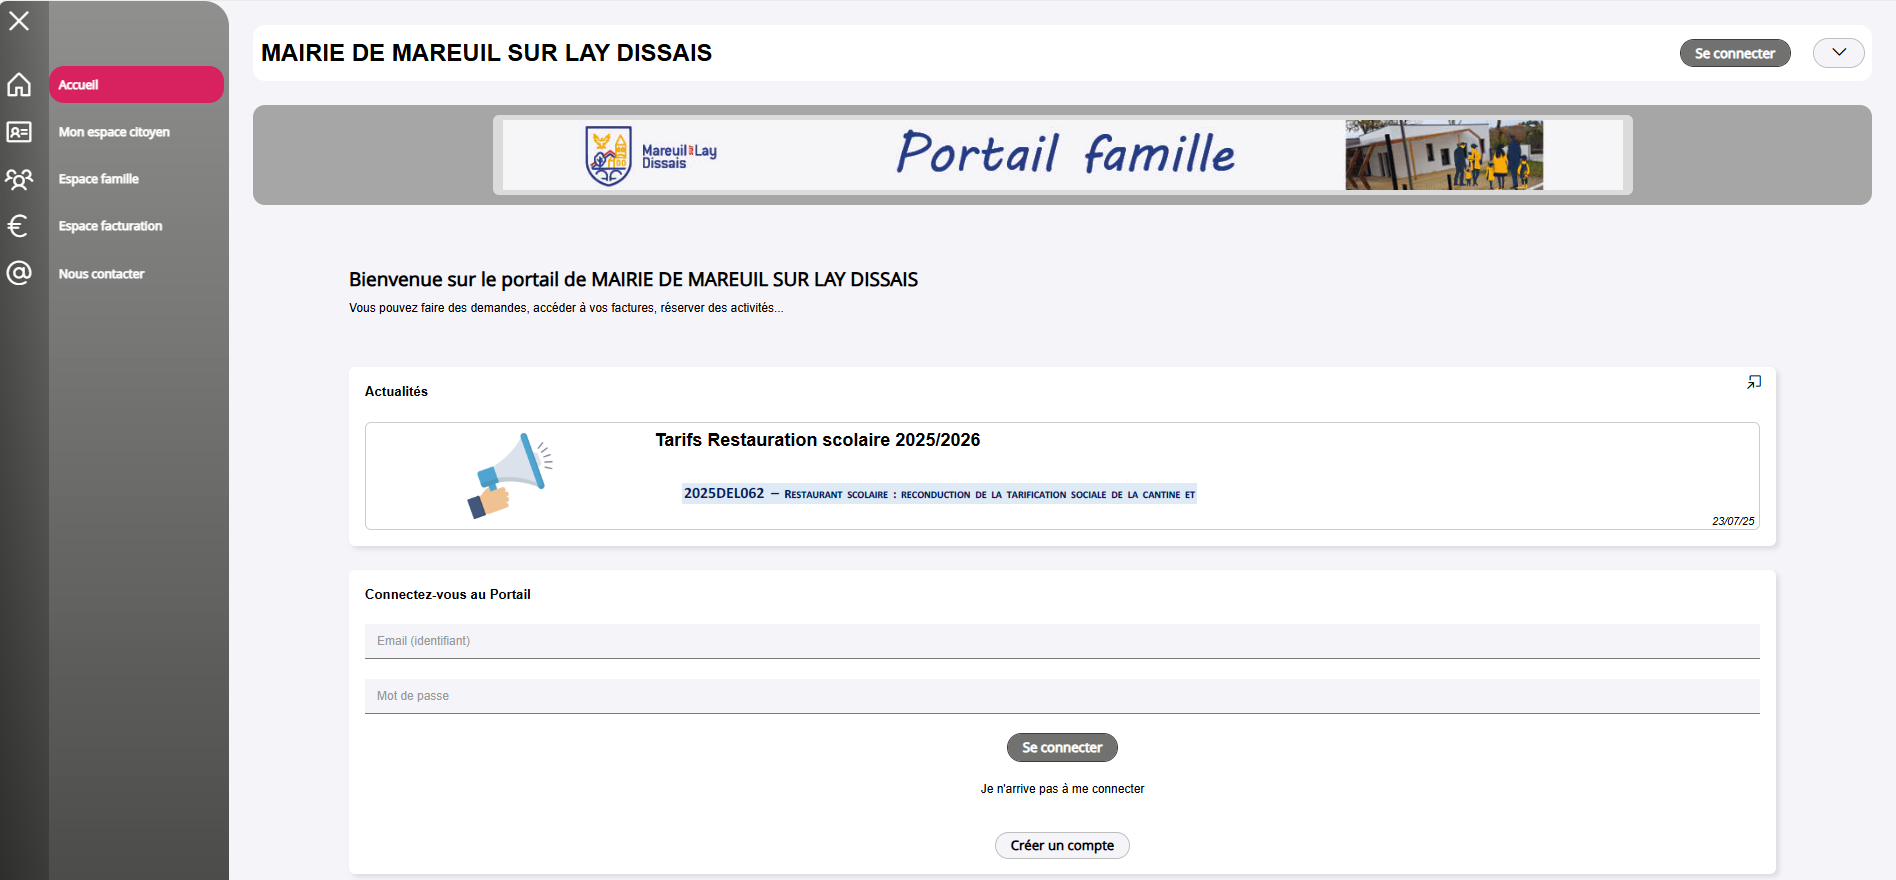Click "Je n'arrive pas à me connecter" link
The height and width of the screenshot is (880, 1896).
[1062, 789]
